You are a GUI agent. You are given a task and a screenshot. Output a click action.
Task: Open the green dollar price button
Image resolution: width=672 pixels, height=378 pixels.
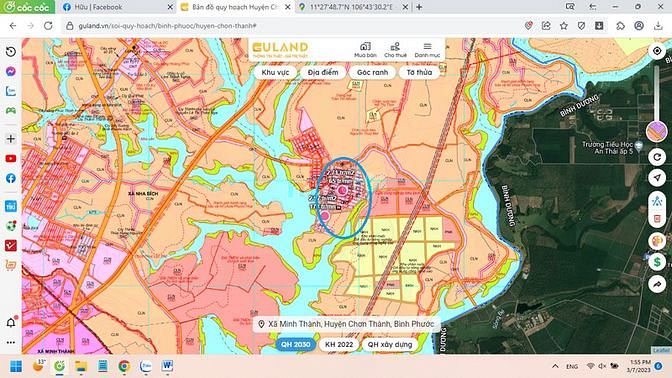pos(657,262)
